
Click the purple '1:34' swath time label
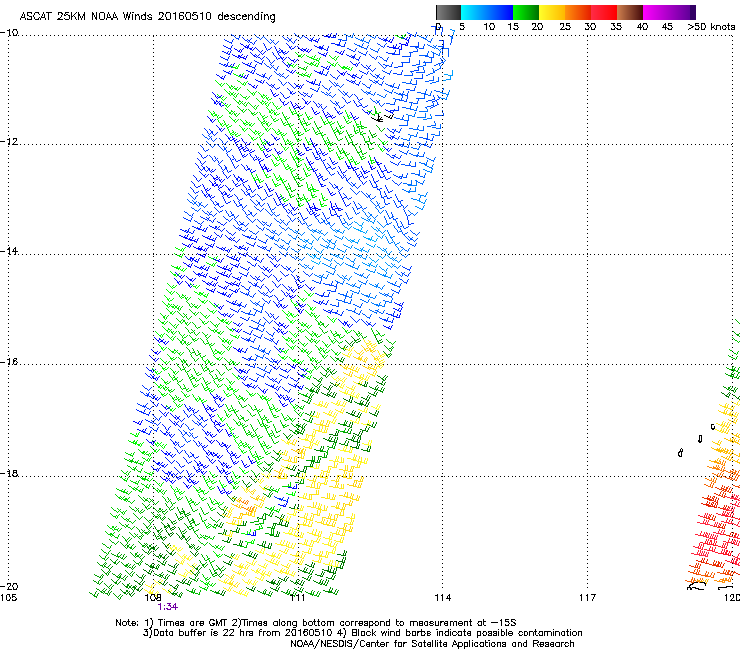168,607
